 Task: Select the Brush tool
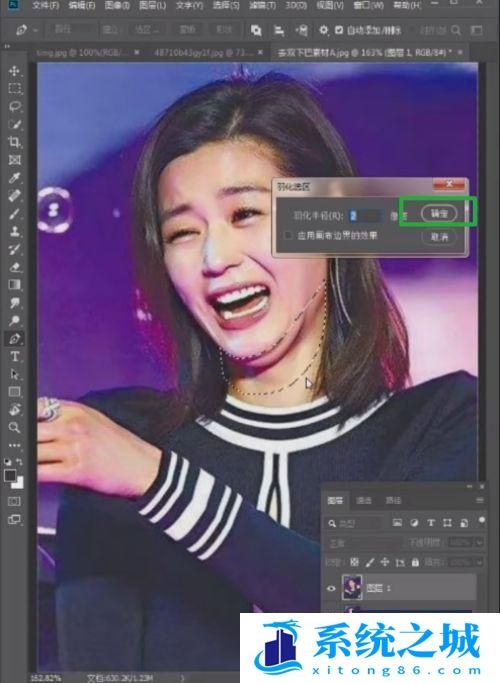14,213
